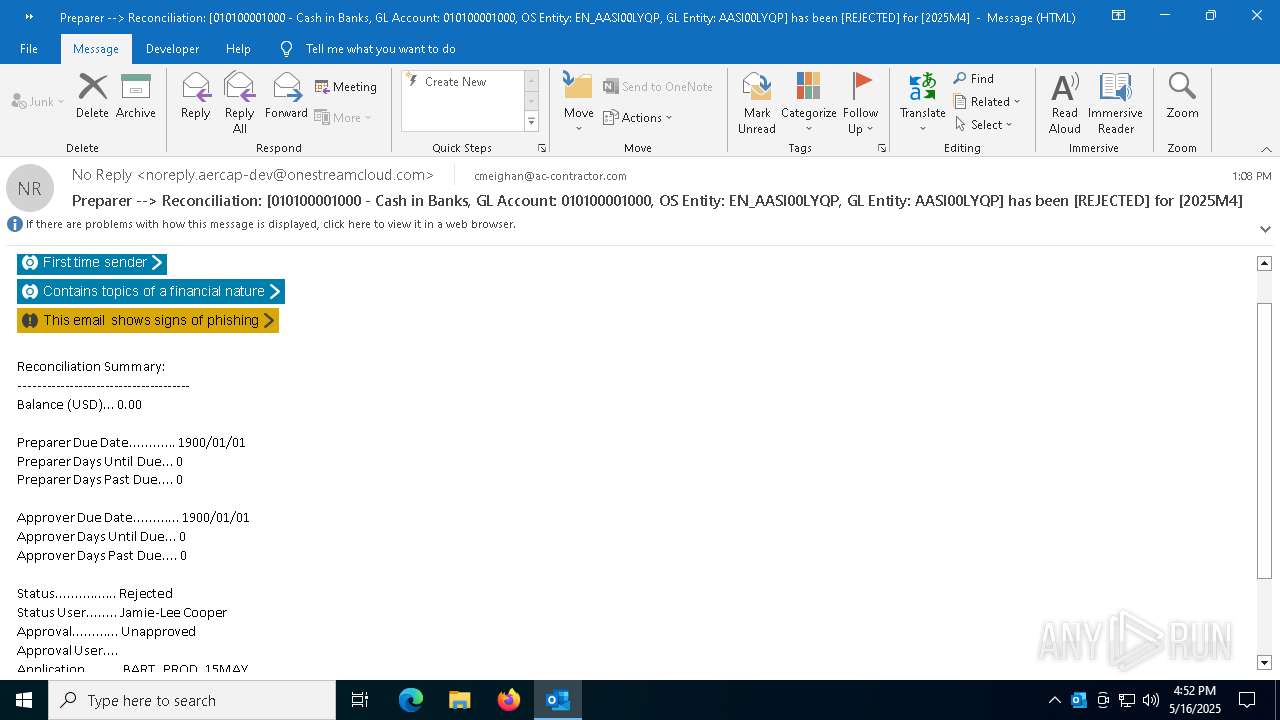The width and height of the screenshot is (1280, 720).
Task: Launch Firefox from taskbar
Action: pyautogui.click(x=509, y=700)
